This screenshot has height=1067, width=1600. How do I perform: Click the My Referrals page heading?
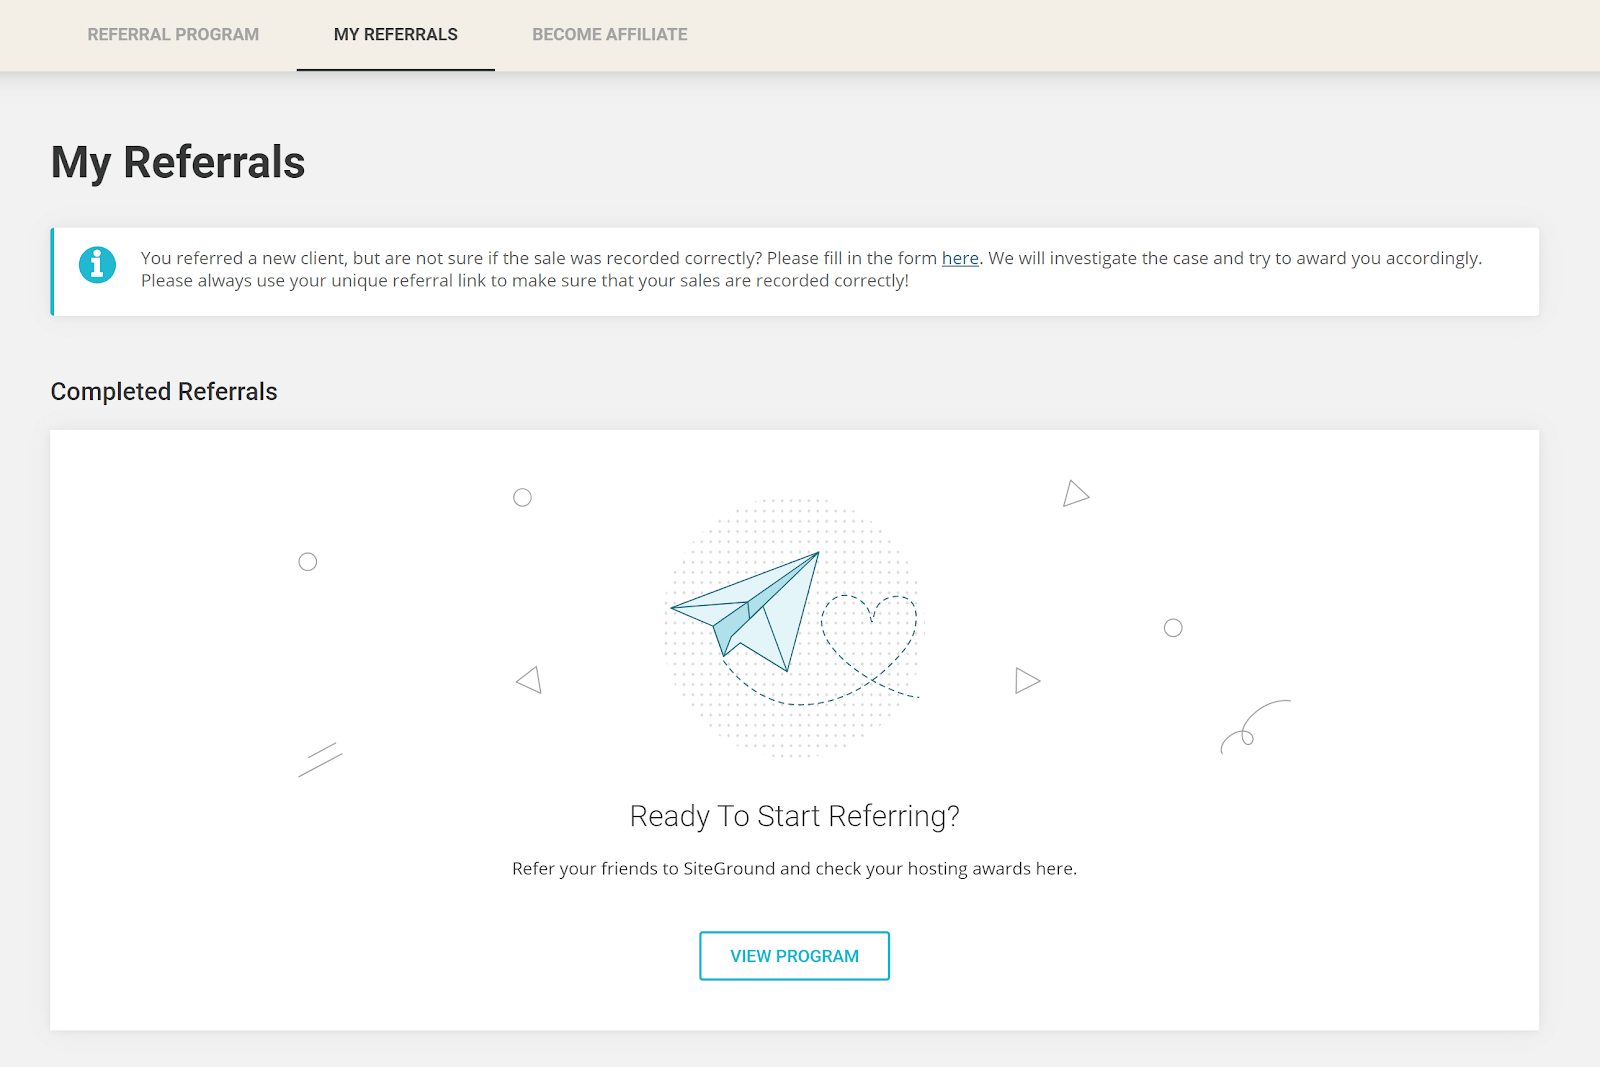[x=178, y=162]
